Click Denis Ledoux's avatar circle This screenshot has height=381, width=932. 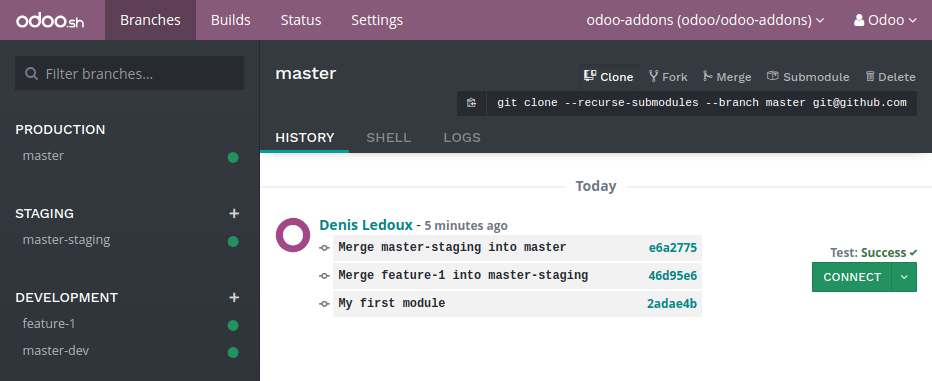pos(293,235)
